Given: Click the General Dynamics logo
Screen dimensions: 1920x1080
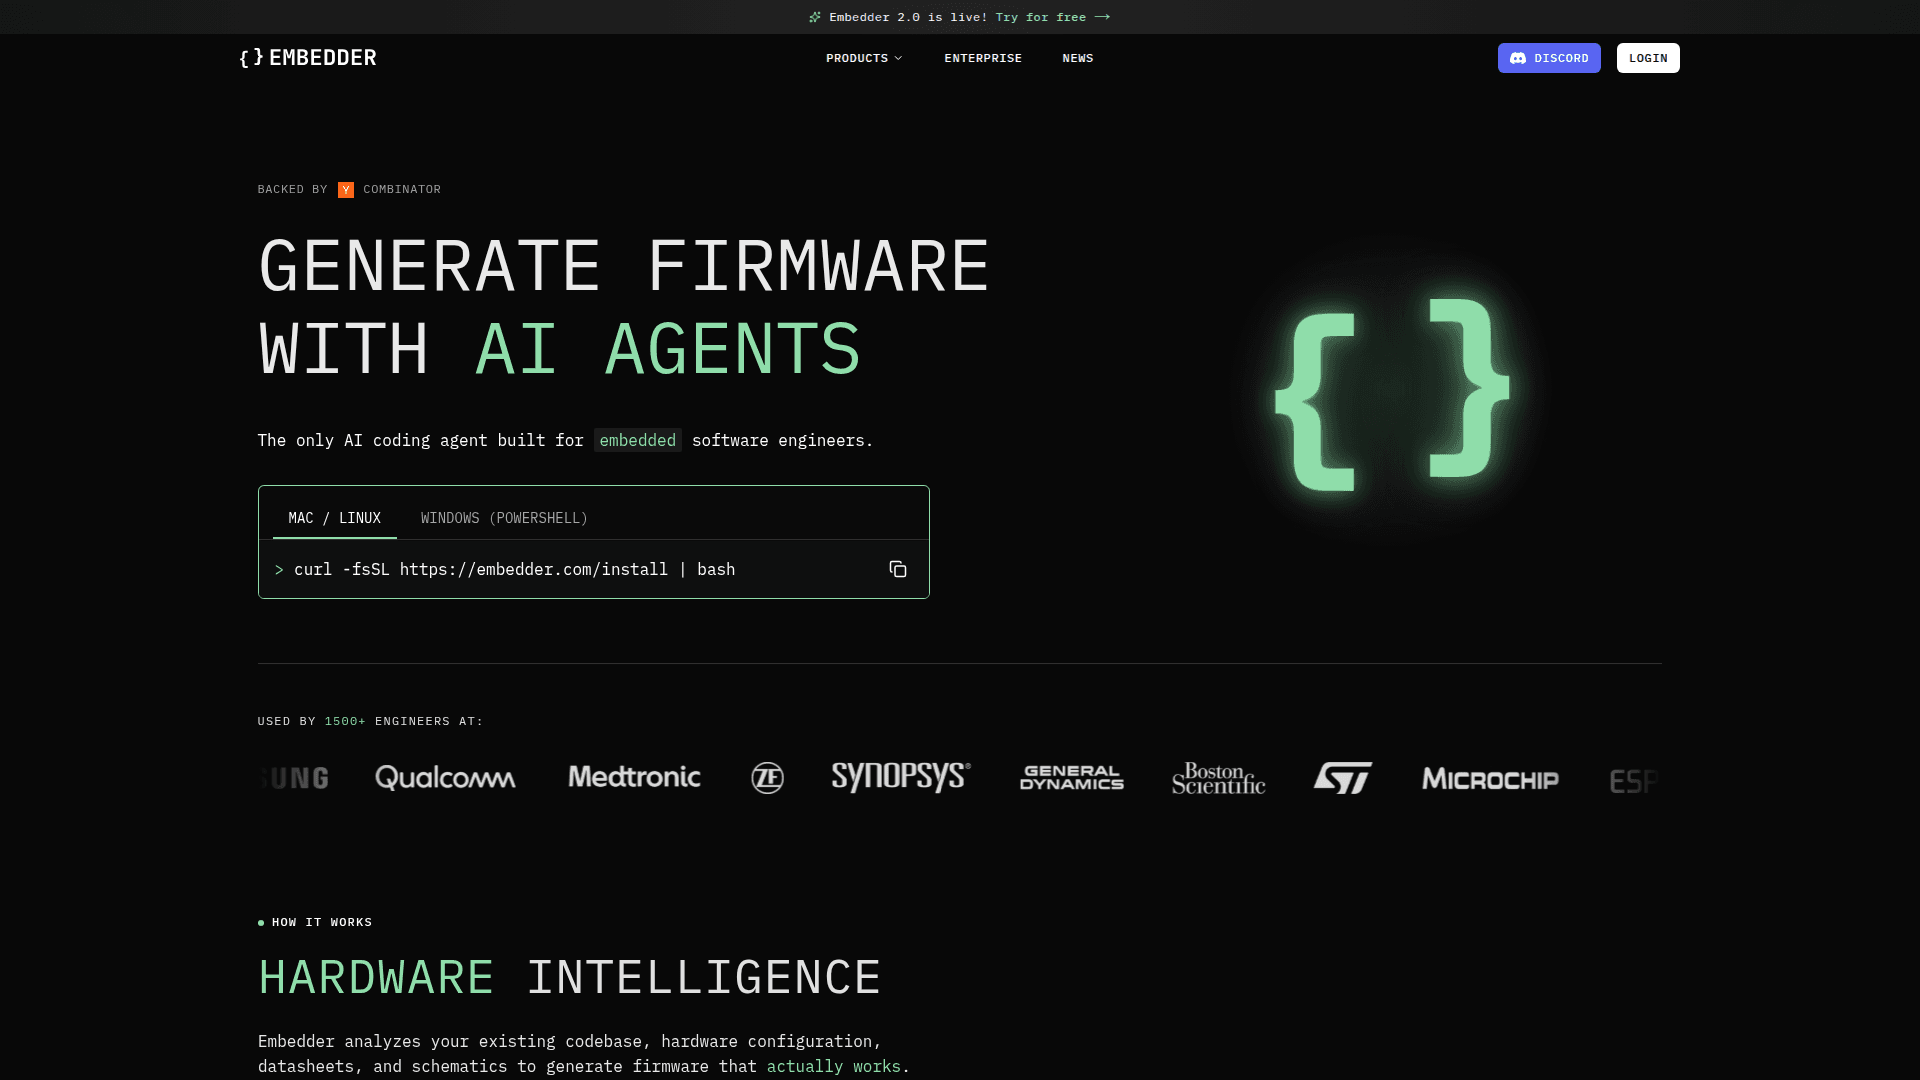Looking at the screenshot, I should 1071,778.
